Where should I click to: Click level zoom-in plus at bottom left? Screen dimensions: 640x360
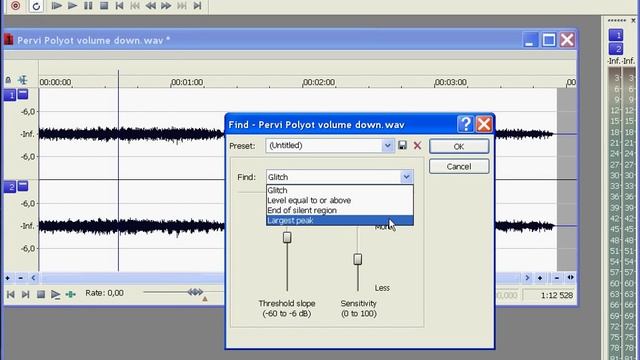(x=8, y=278)
